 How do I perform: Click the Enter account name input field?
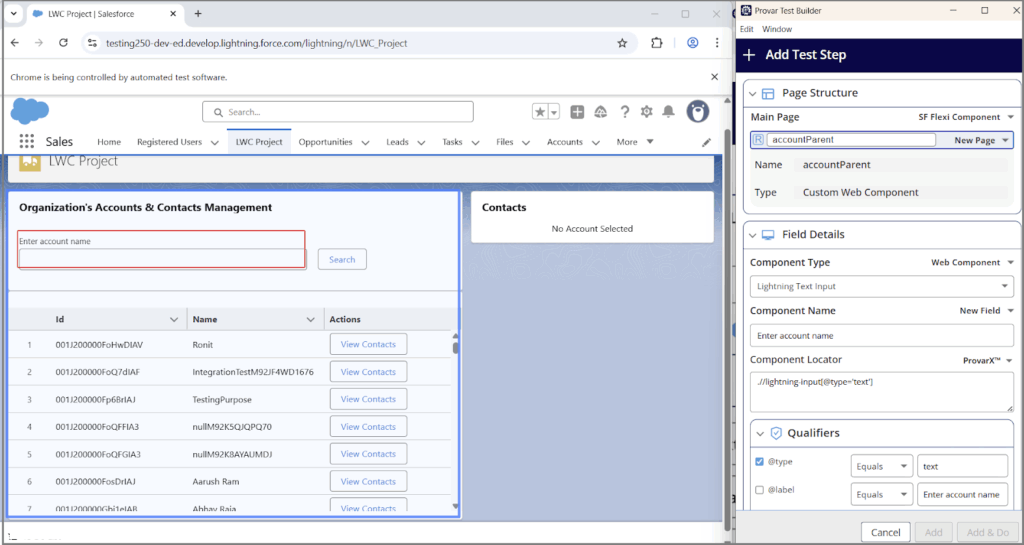161,258
